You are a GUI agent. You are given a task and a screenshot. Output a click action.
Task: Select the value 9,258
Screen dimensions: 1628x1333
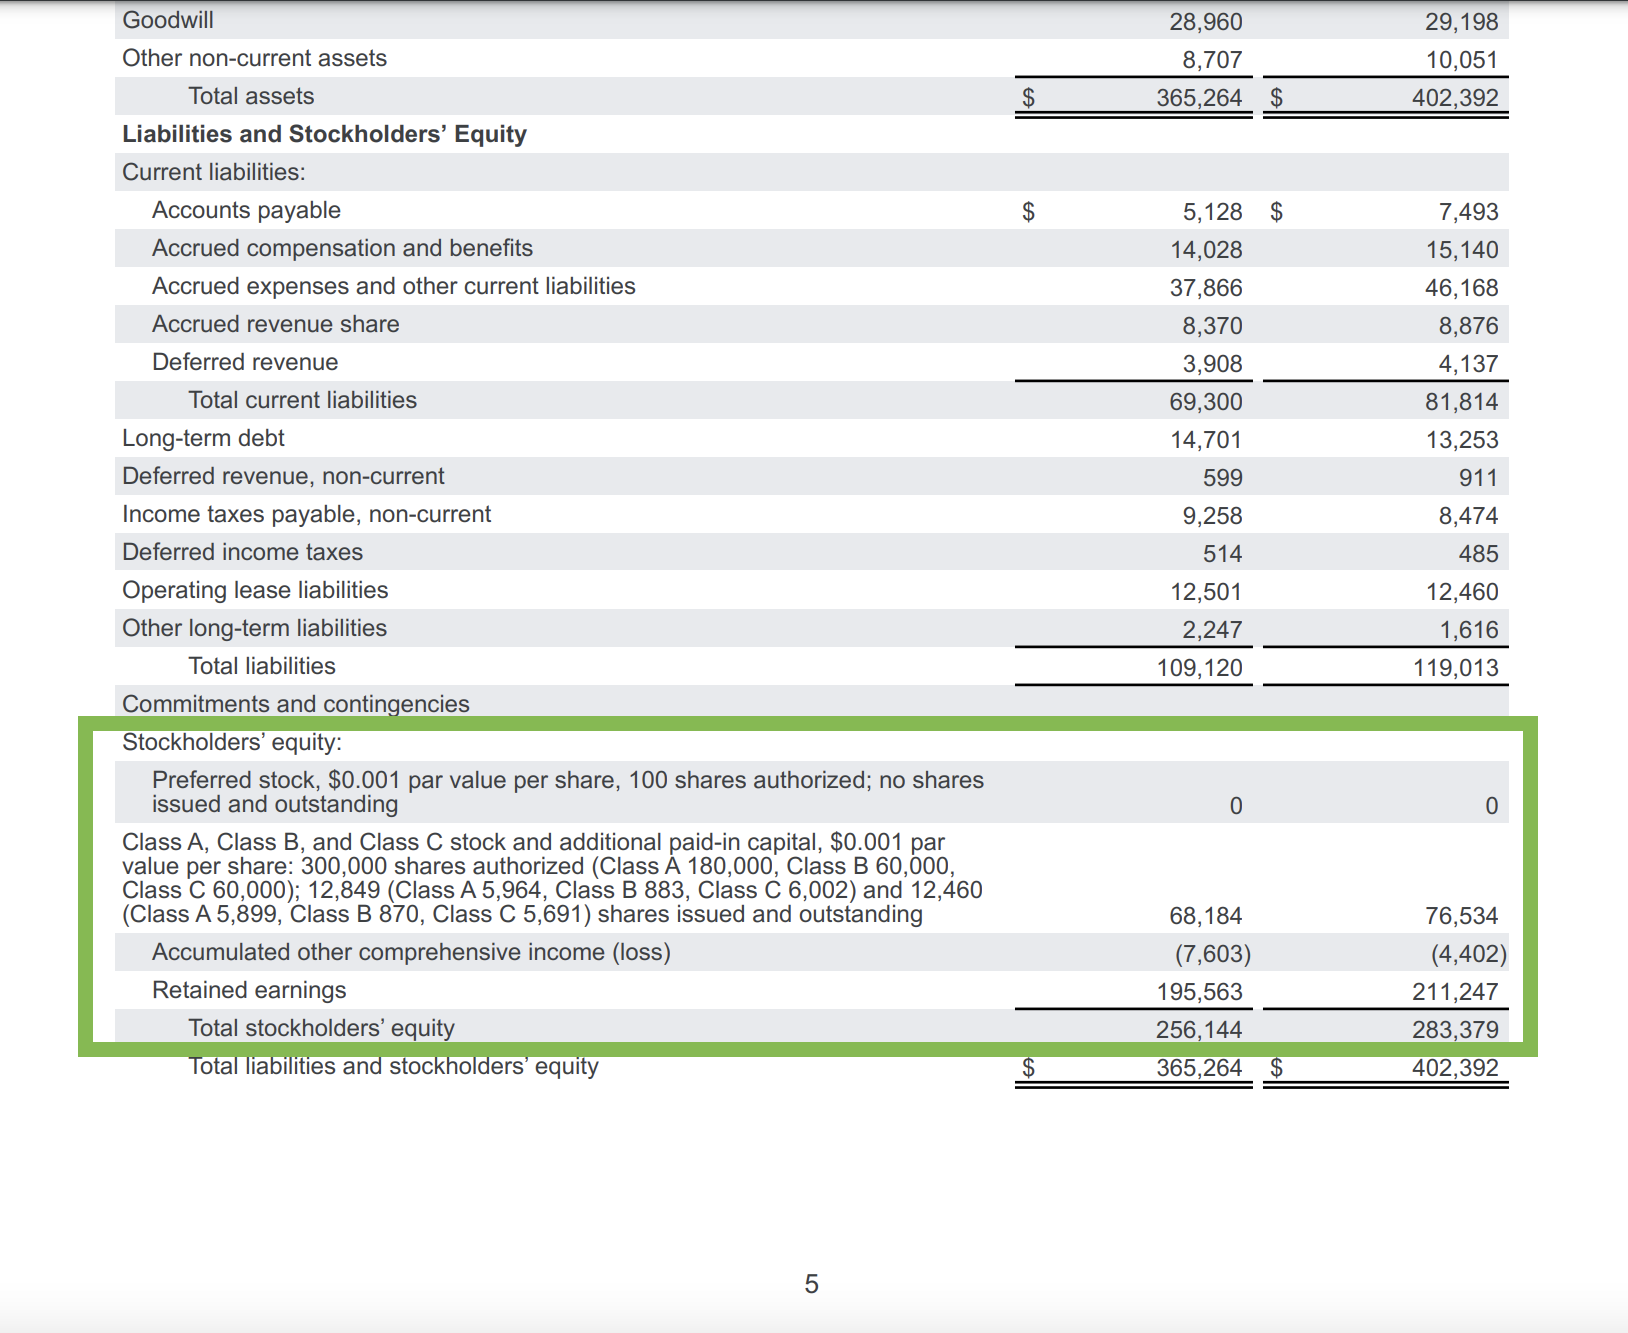[x=1212, y=516]
